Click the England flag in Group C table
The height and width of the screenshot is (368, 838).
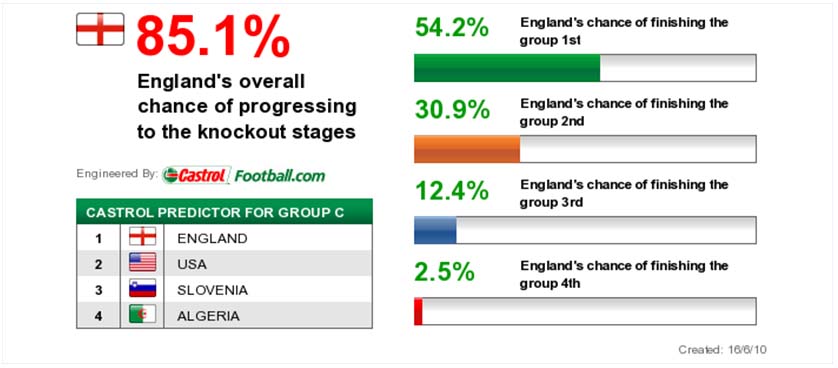click(143, 237)
